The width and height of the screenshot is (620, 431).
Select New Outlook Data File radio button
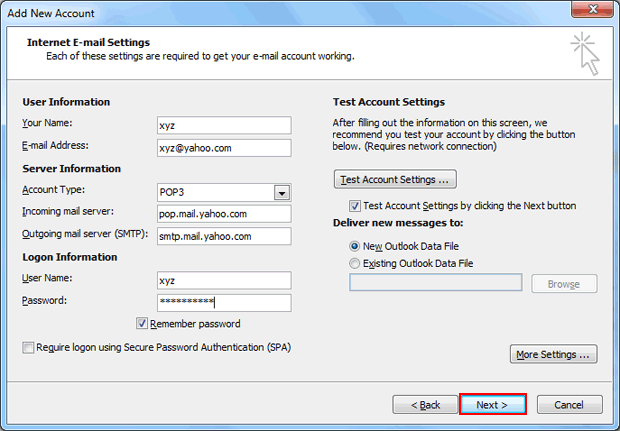[354, 246]
